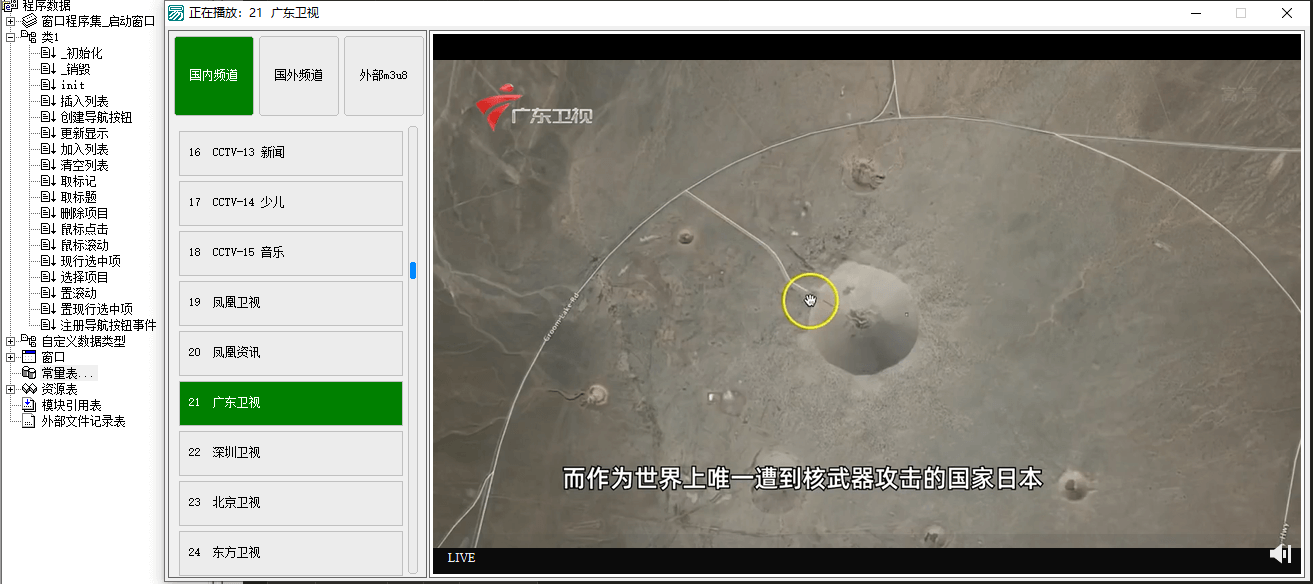Click the 常量表 database icon

point(29,373)
